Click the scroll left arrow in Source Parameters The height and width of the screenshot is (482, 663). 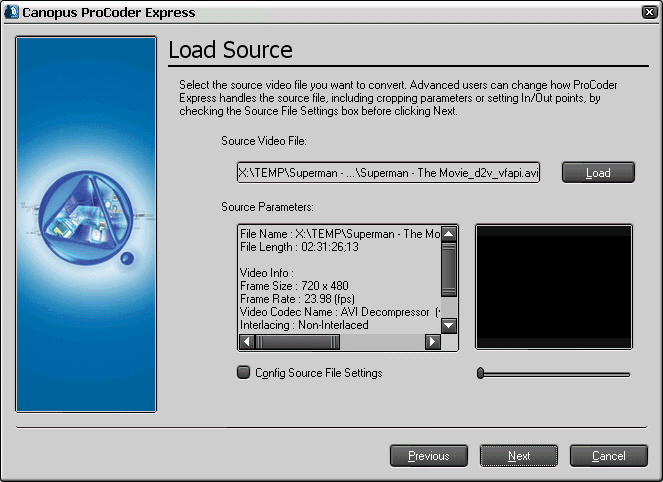[x=247, y=342]
